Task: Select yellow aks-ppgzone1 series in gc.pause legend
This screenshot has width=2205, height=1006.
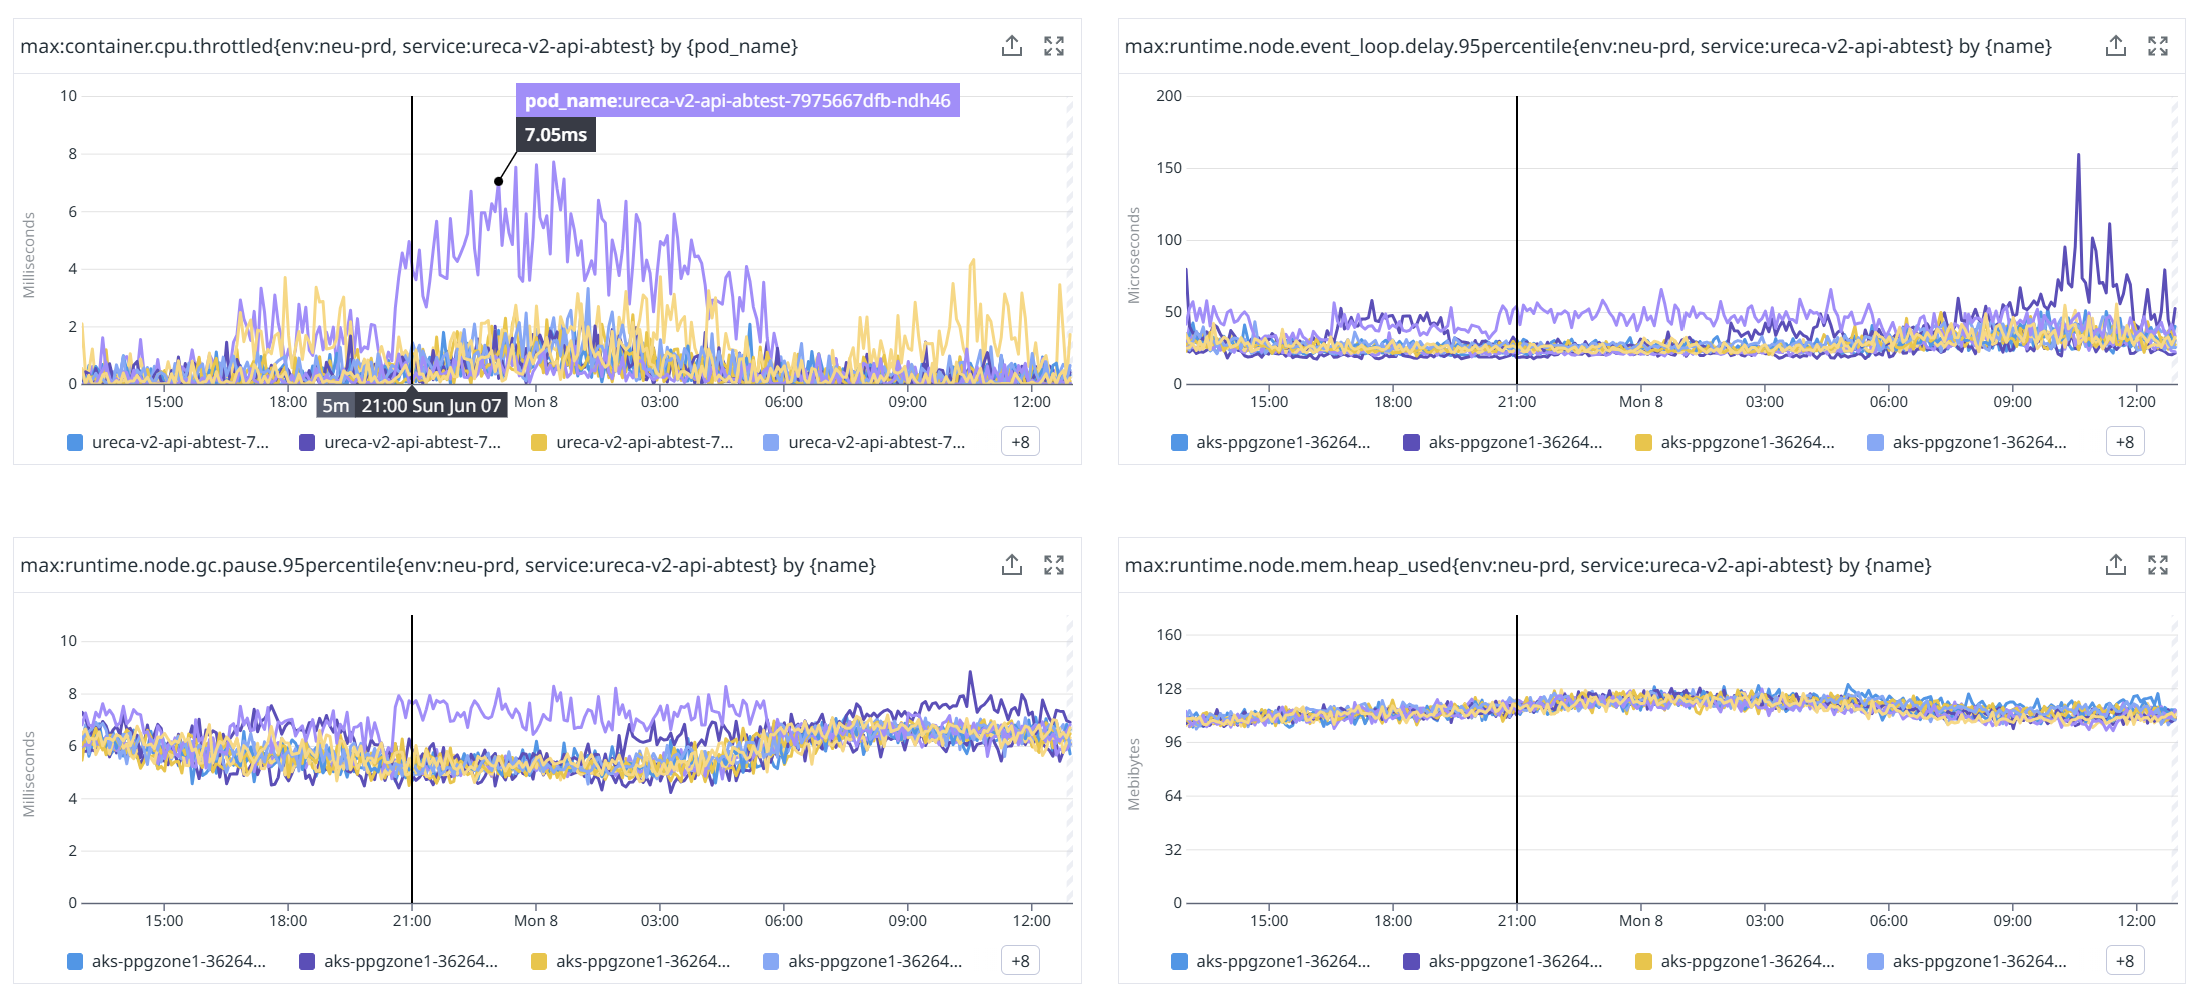Action: pos(630,961)
